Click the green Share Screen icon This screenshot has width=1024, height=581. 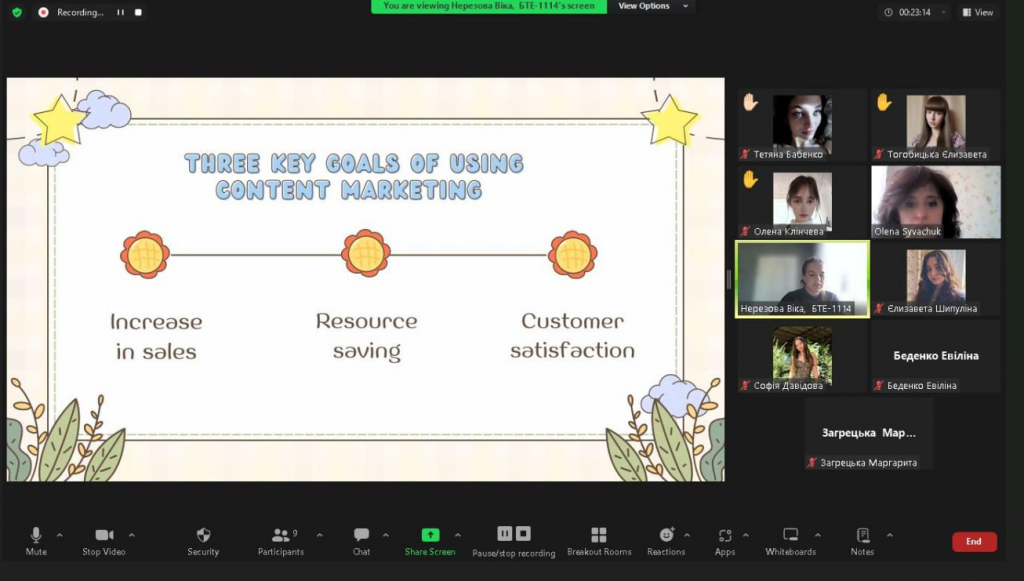430,535
